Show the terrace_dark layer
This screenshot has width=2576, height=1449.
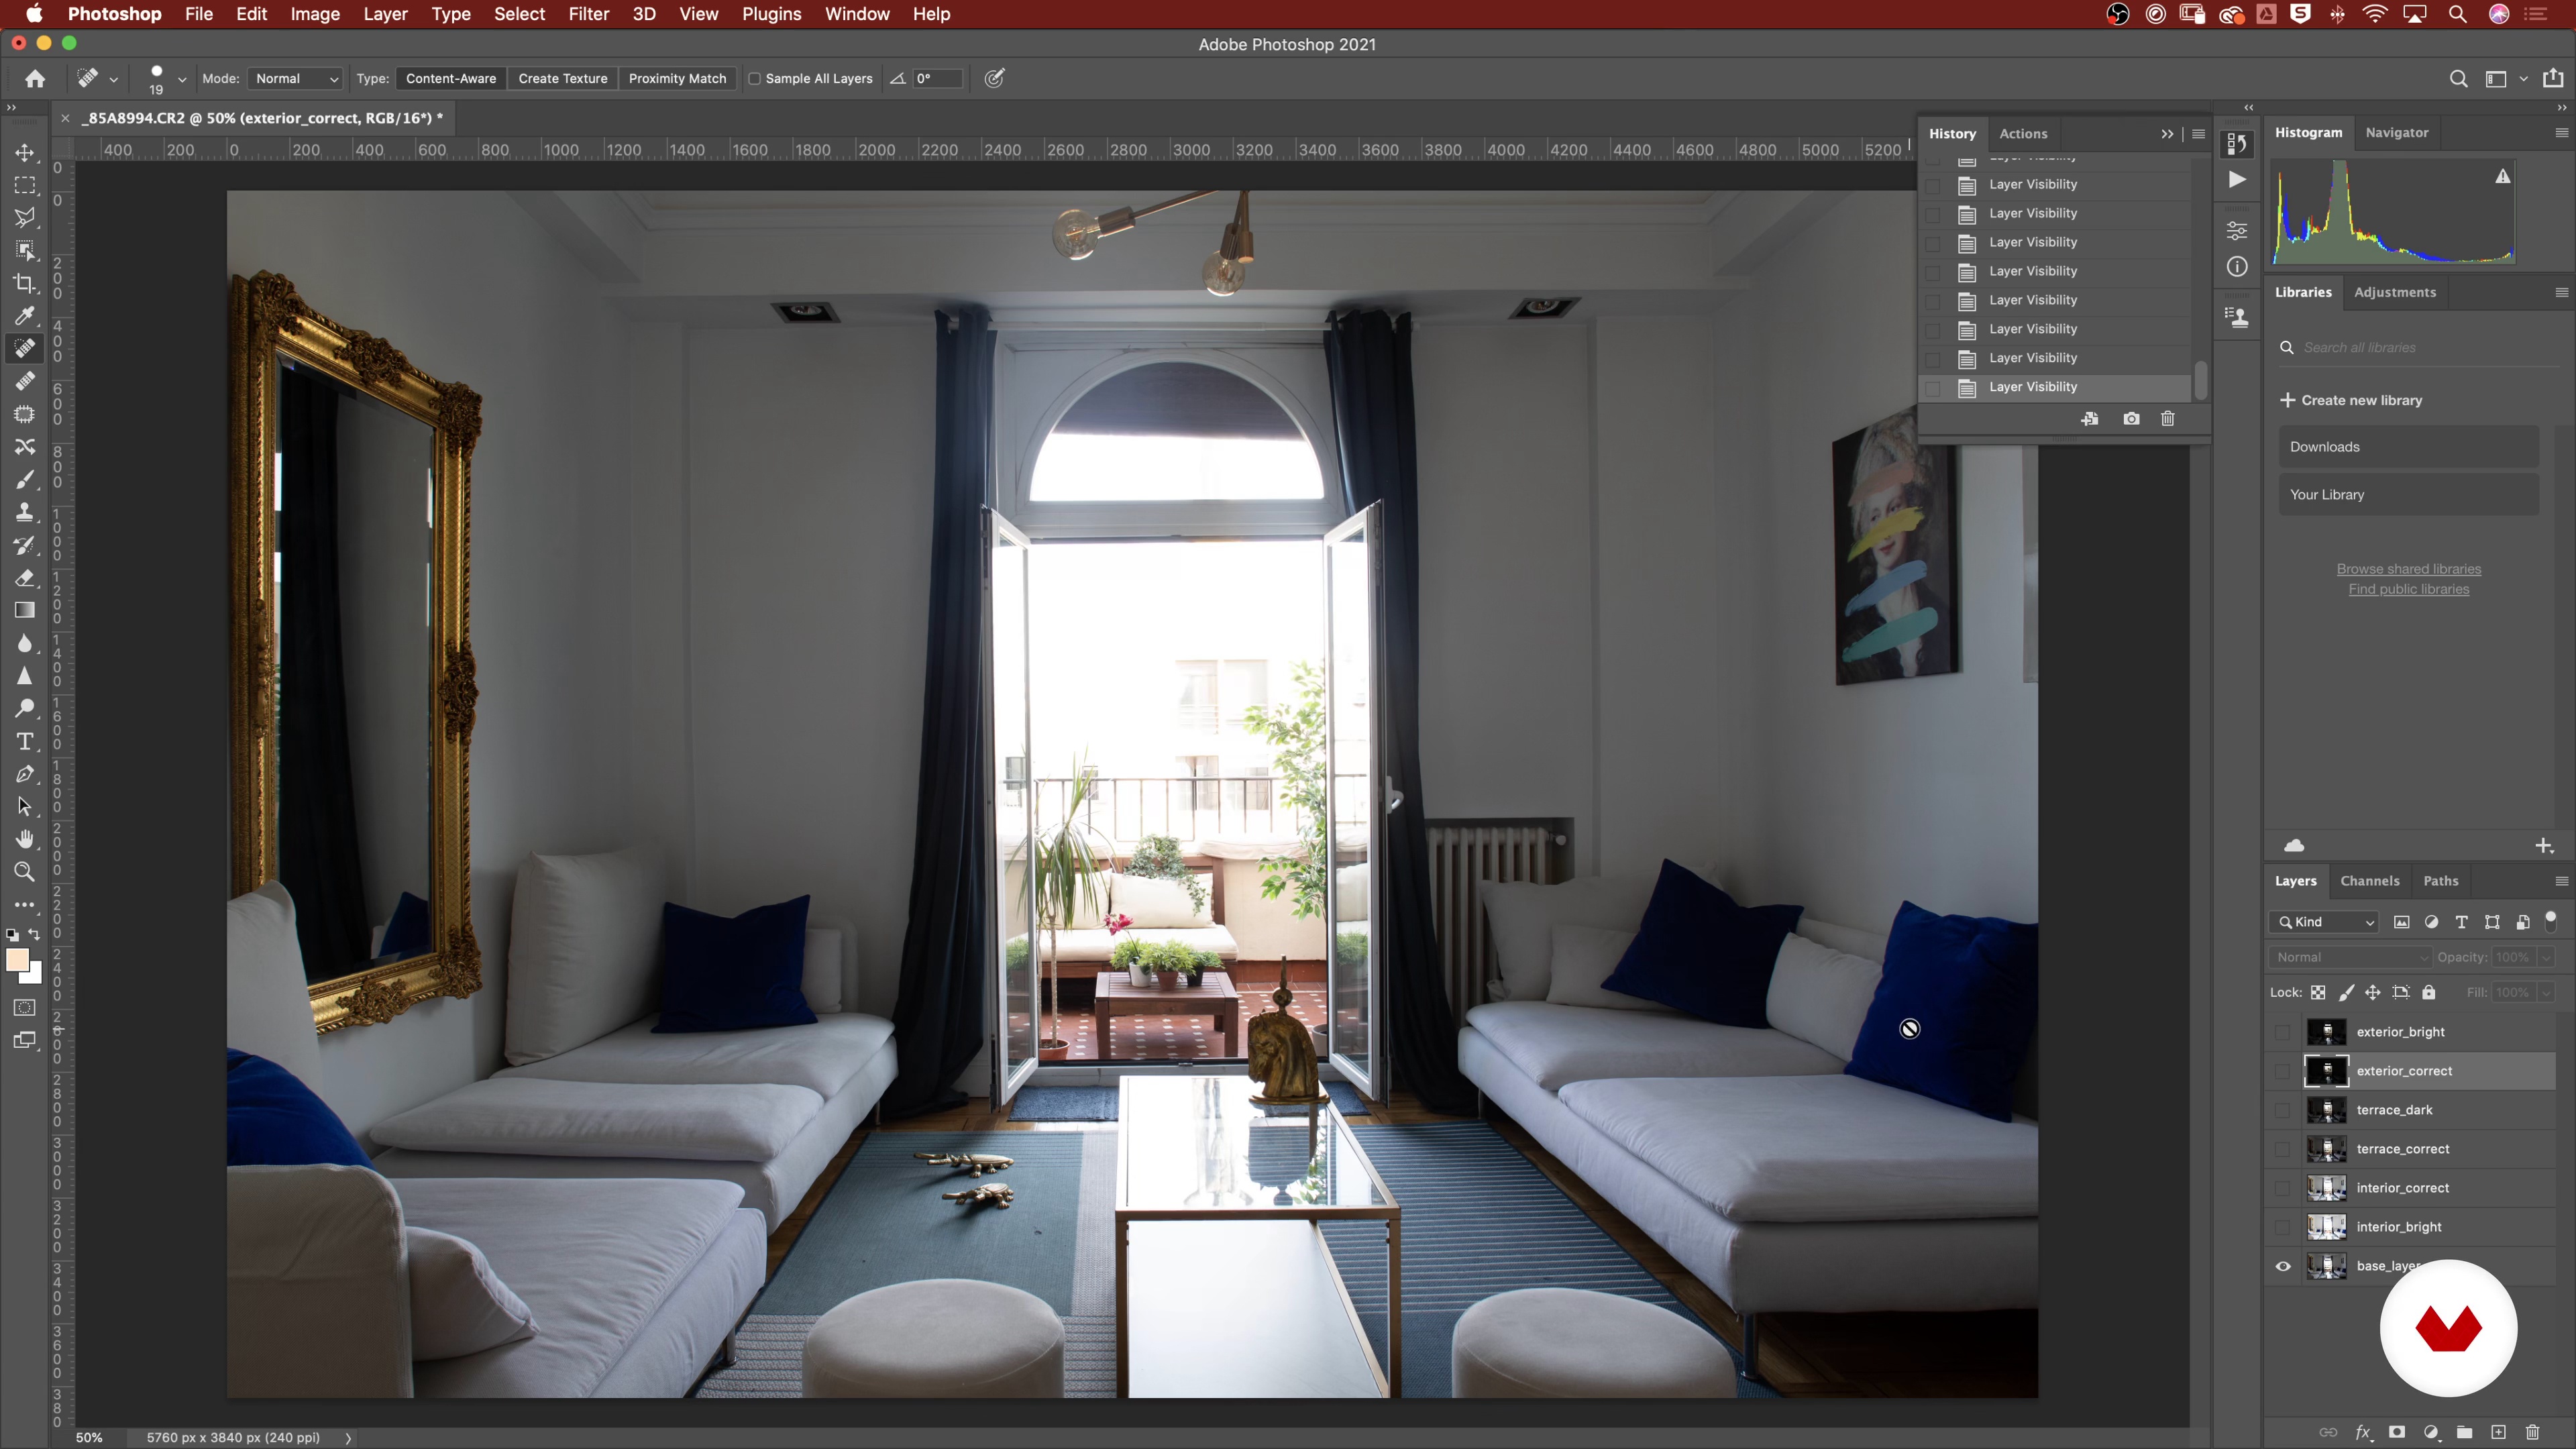[2283, 1110]
